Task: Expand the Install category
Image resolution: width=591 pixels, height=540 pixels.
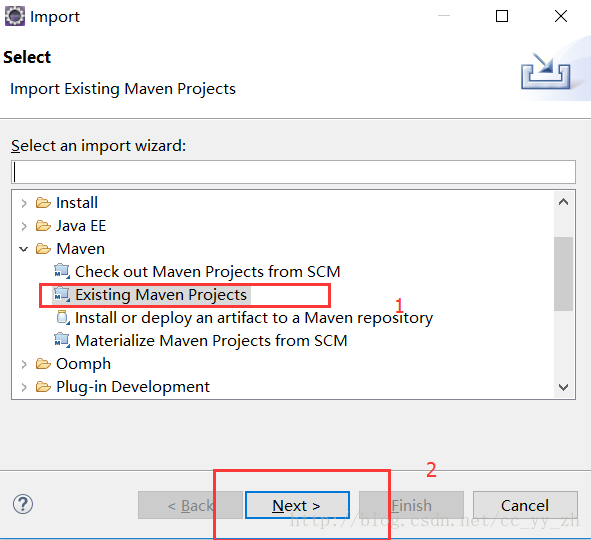Action: pyautogui.click(x=24, y=203)
